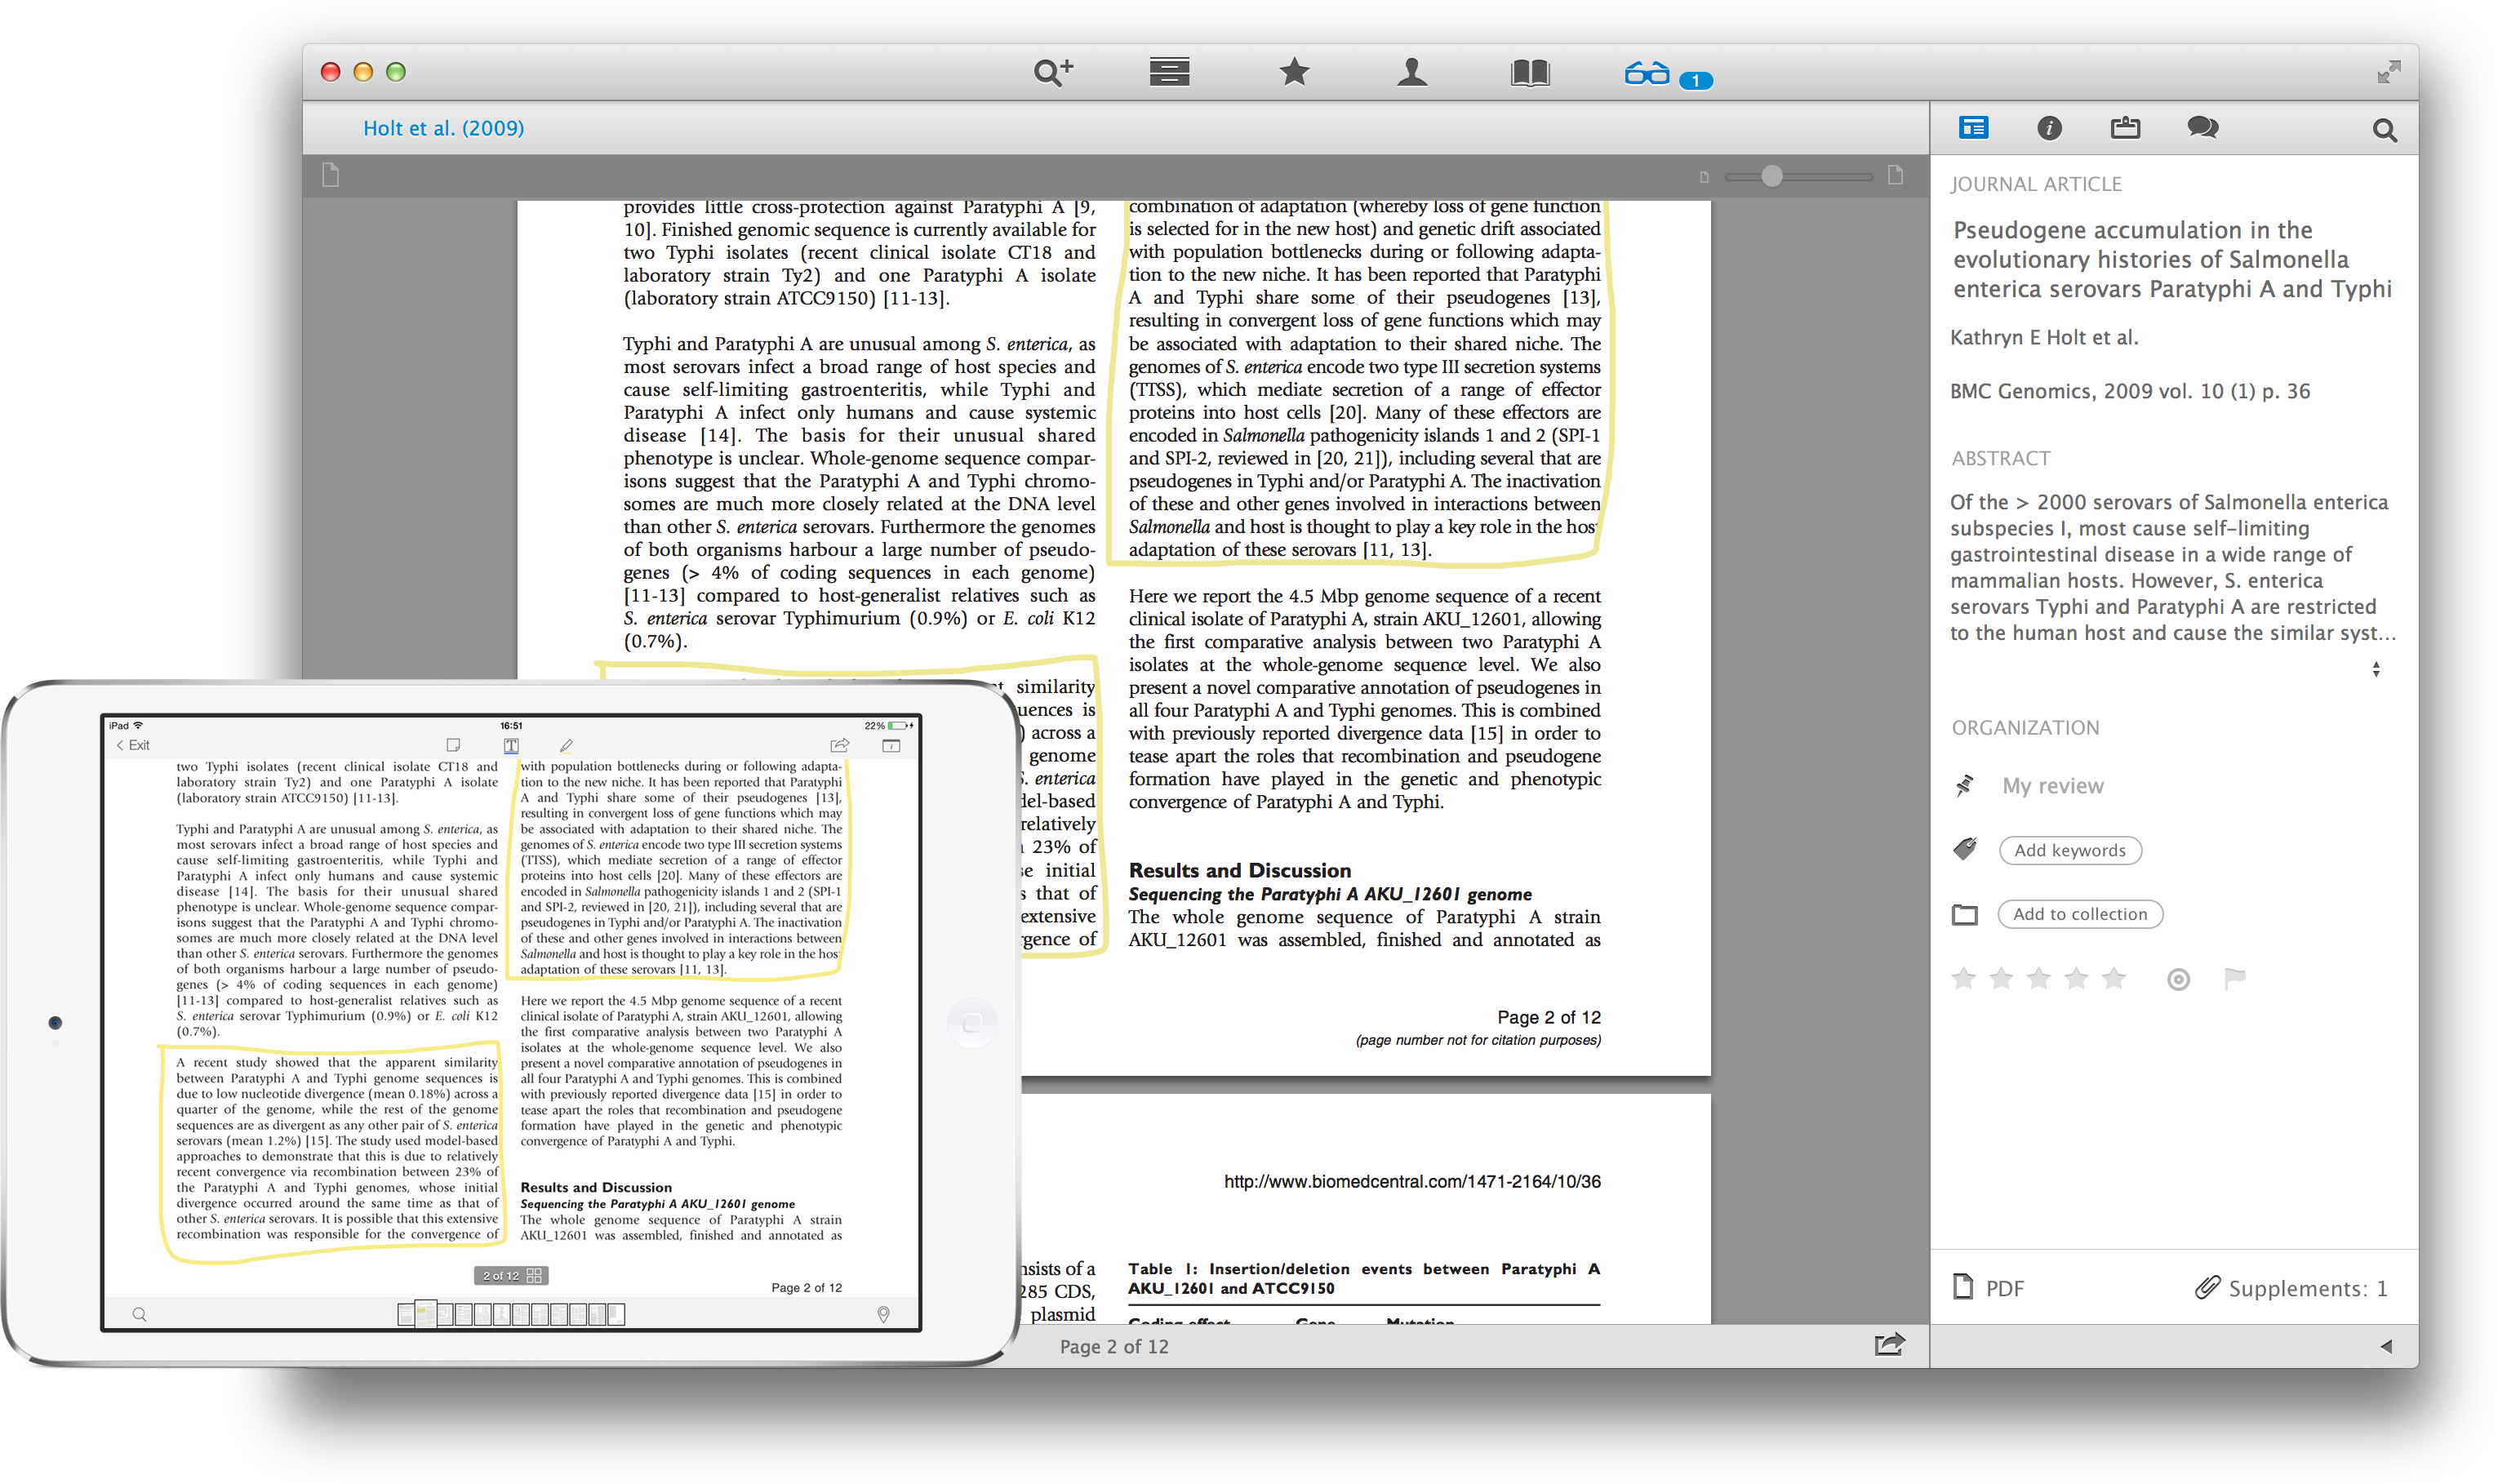The width and height of the screenshot is (2498, 1484).
Task: Click the page icon left of the reader bar
Action: pos(331,175)
